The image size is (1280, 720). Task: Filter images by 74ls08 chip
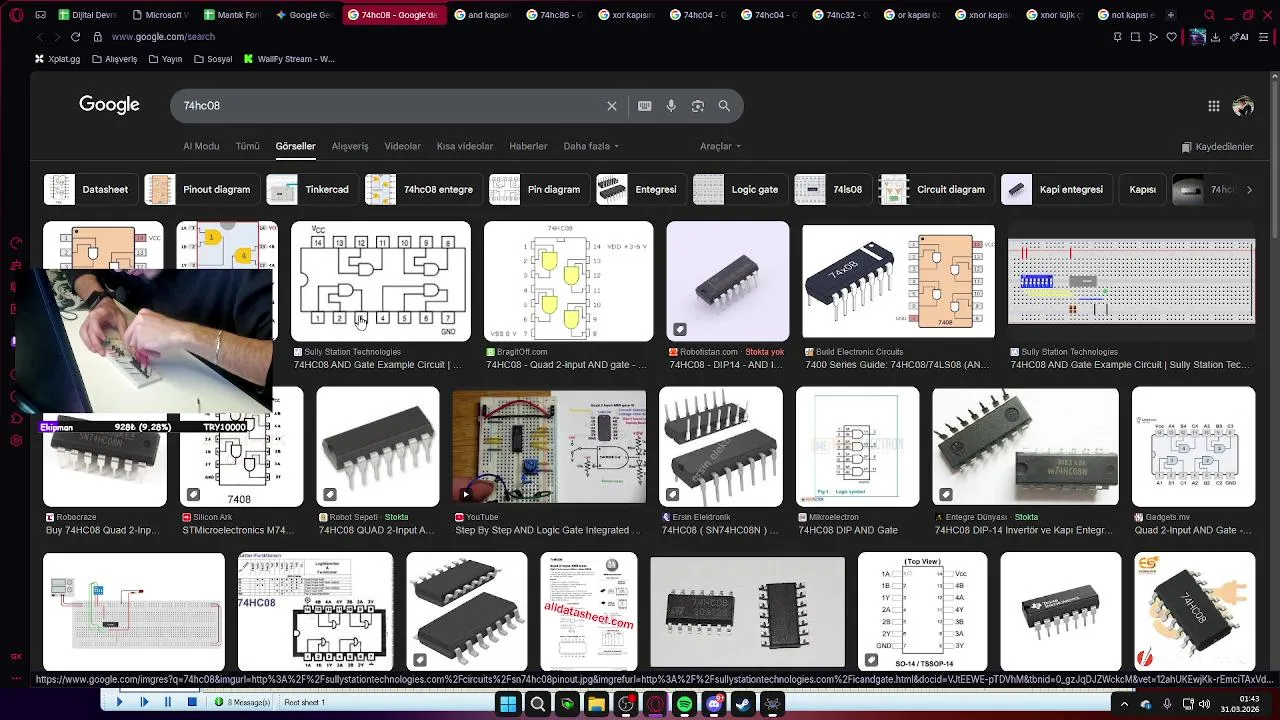pos(832,189)
